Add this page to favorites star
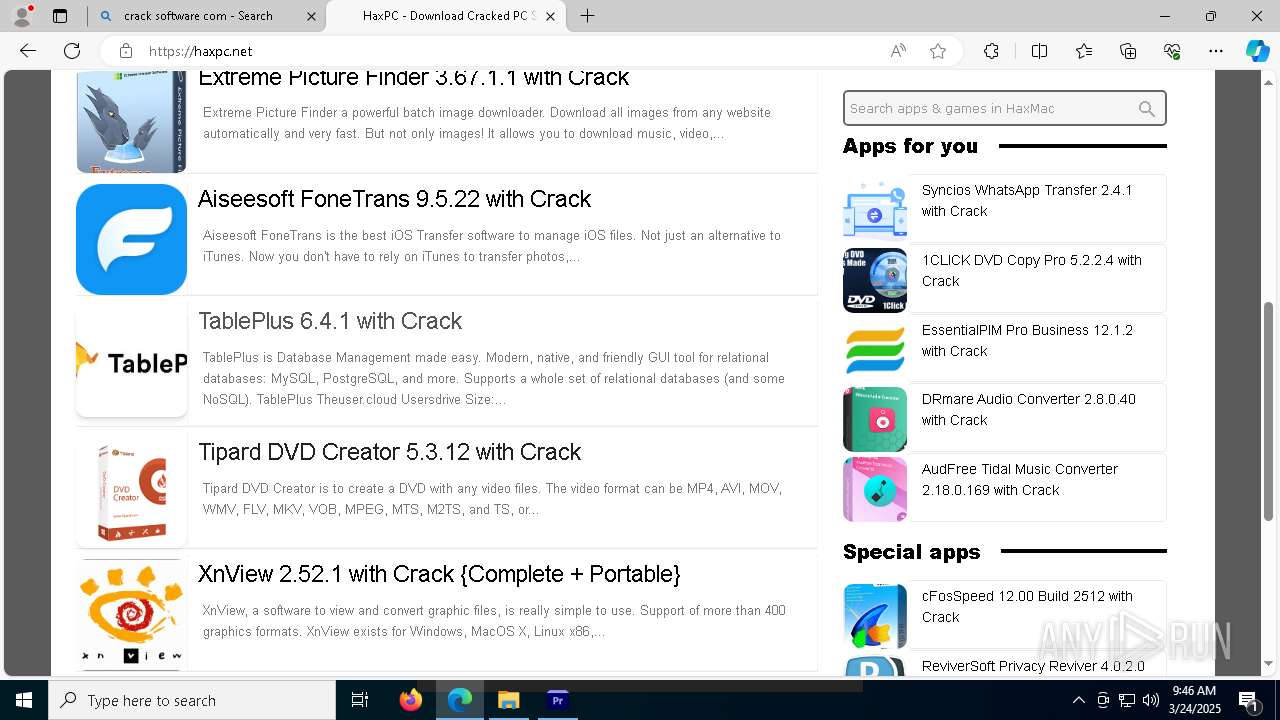Viewport: 1280px width, 720px height. 938,51
